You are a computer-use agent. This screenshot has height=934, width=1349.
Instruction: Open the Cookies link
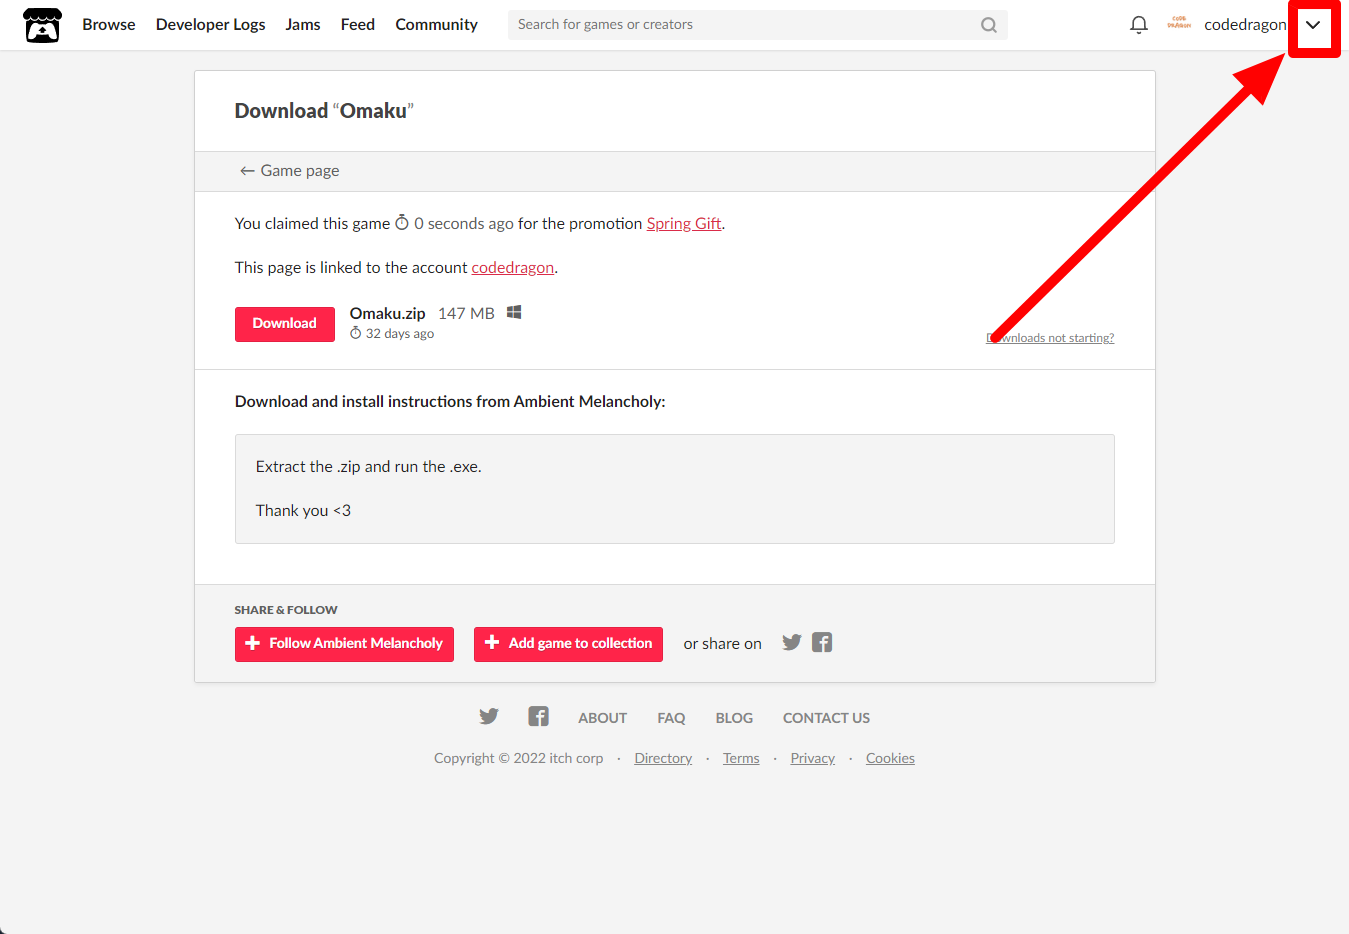(x=890, y=759)
